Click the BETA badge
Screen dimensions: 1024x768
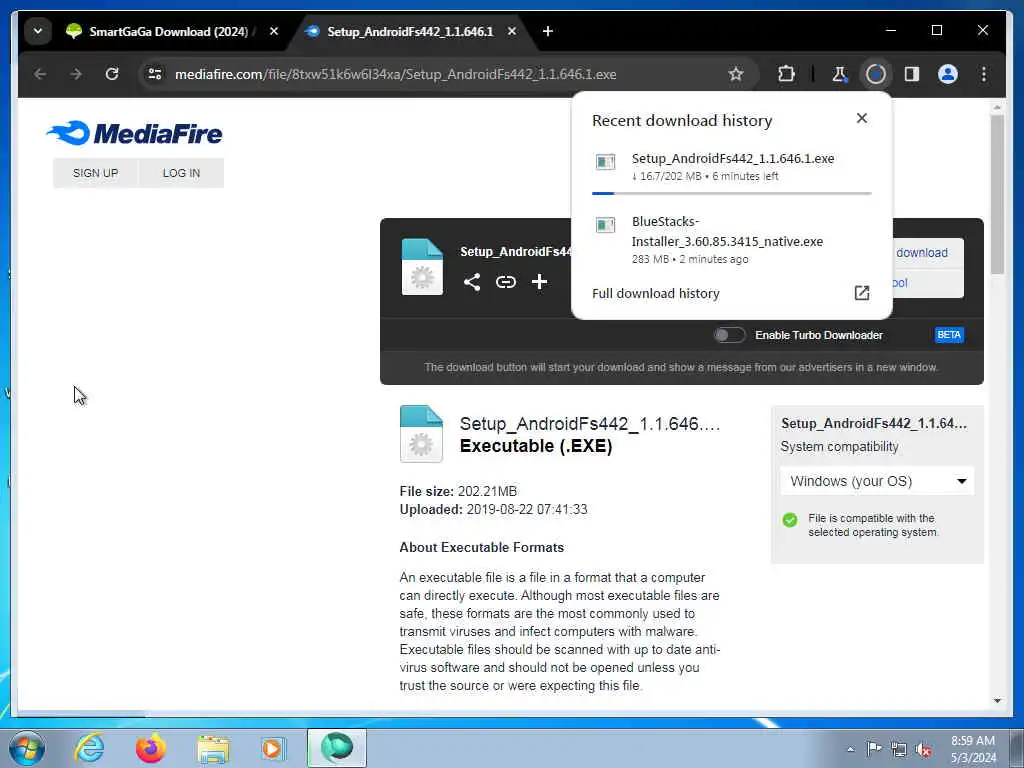(x=949, y=335)
